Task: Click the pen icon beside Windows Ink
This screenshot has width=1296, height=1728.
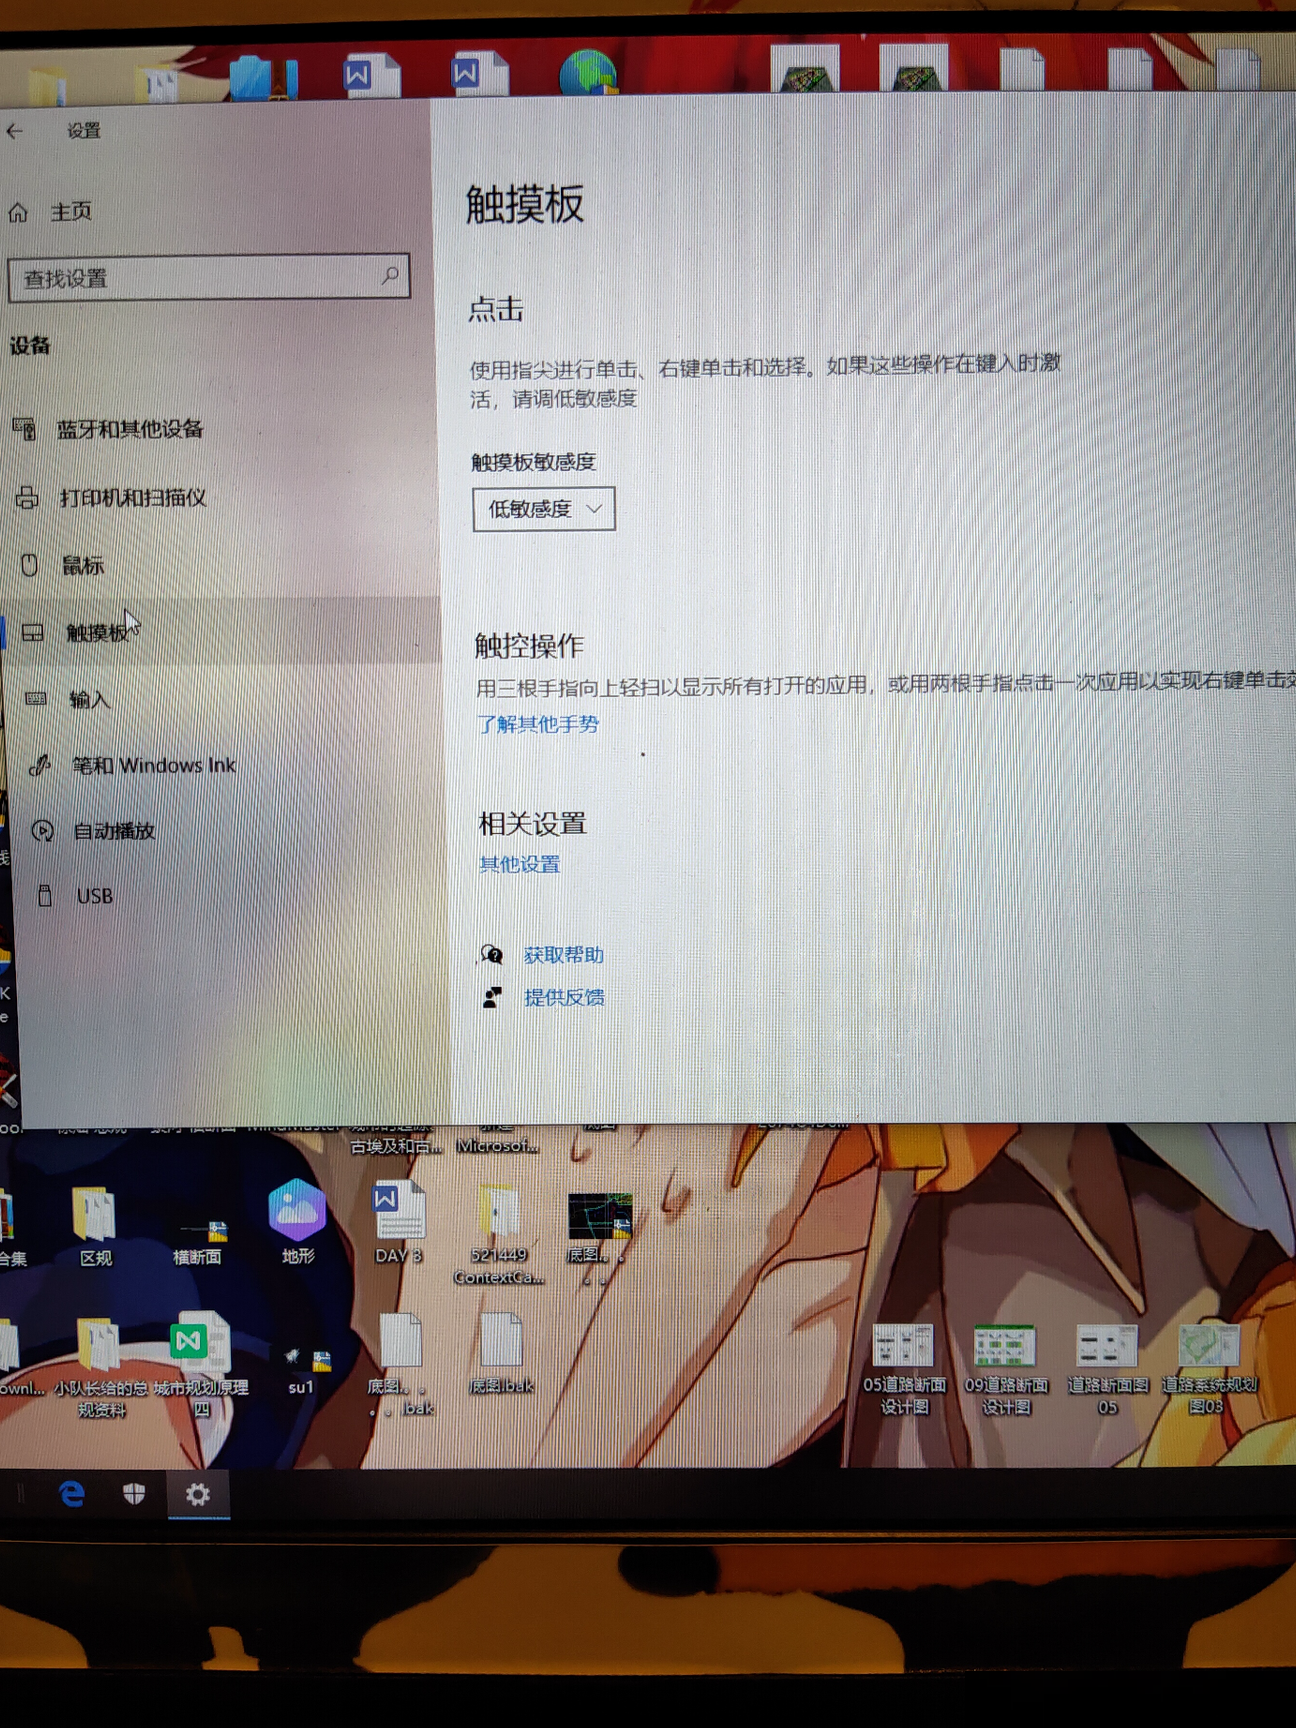Action: click(x=39, y=766)
